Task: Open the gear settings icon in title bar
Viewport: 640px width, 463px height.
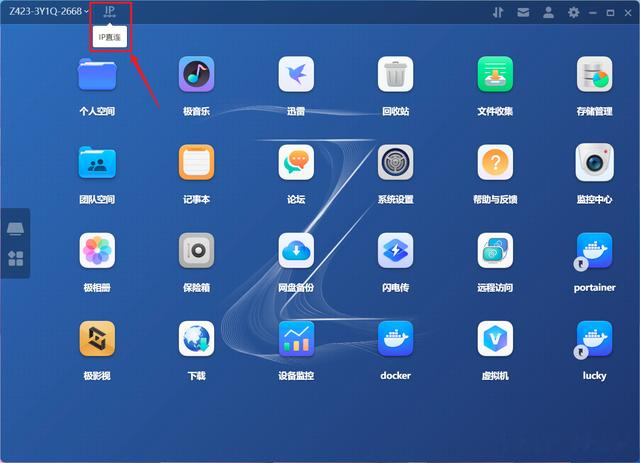Action: [x=573, y=13]
